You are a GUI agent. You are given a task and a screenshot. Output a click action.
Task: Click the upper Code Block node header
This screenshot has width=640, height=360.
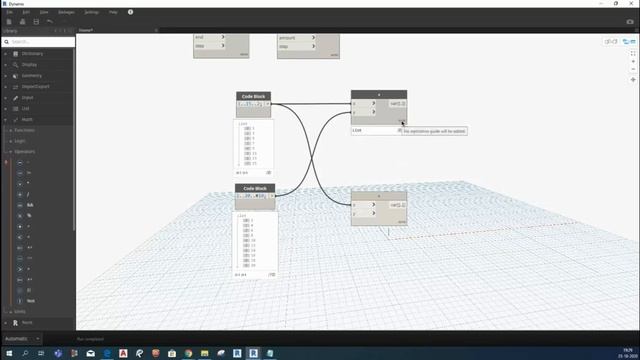coord(253,96)
